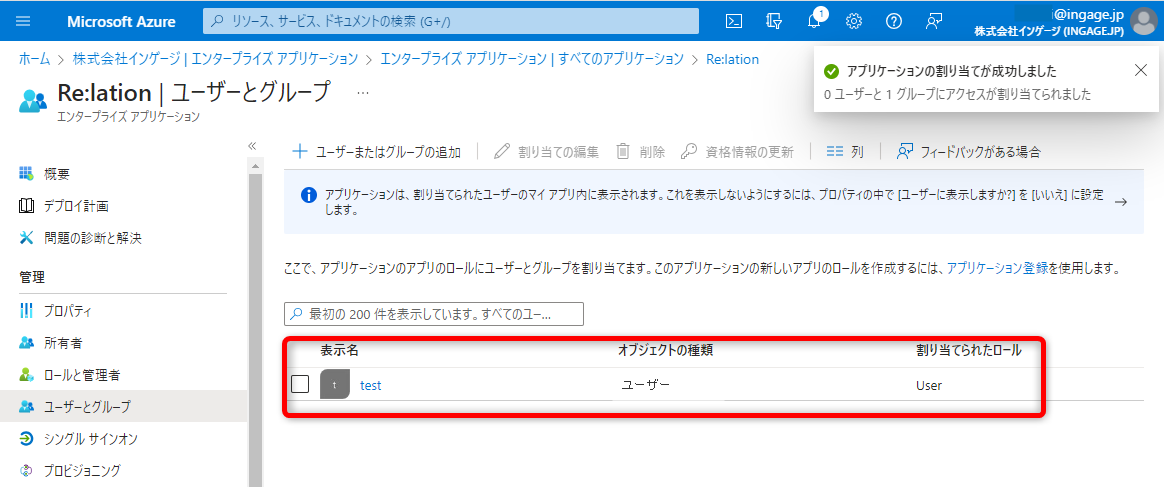Check the checkbox for the test row

coord(300,384)
